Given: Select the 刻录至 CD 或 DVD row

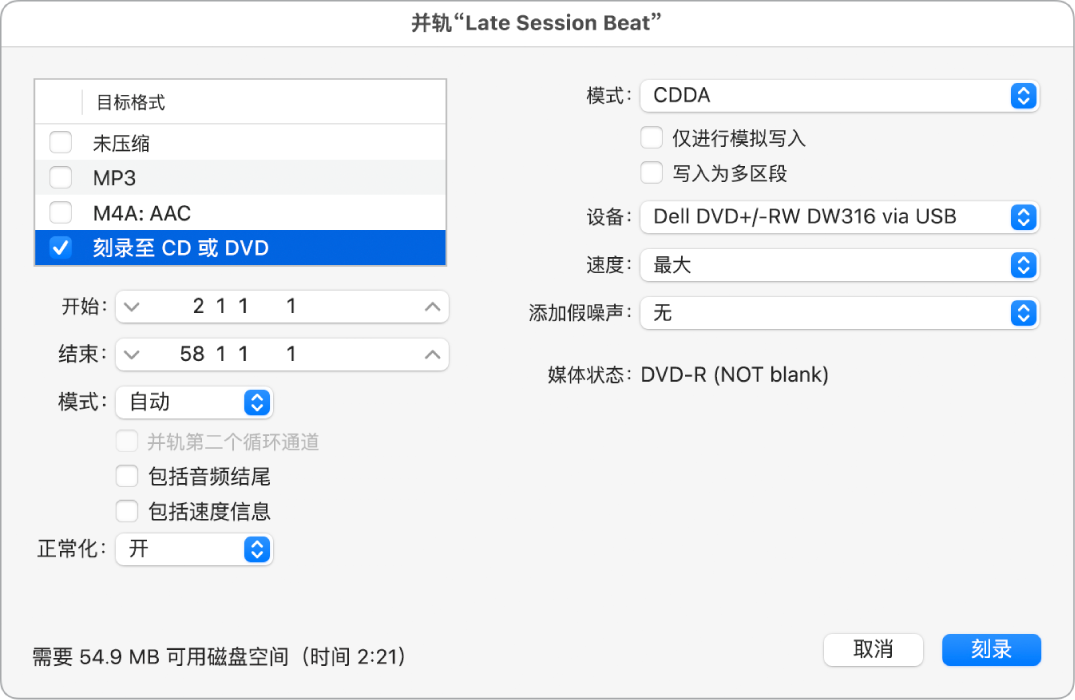Looking at the screenshot, I should point(240,248).
